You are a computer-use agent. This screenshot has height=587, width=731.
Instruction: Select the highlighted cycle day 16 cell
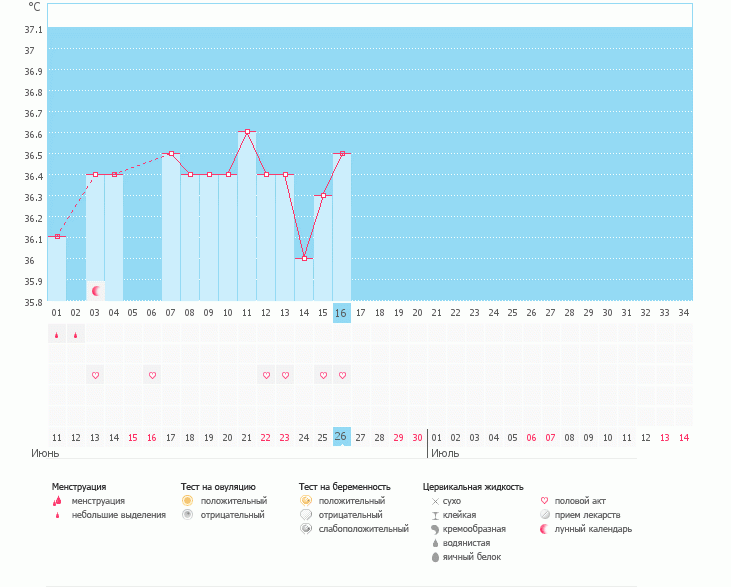pyautogui.click(x=342, y=313)
